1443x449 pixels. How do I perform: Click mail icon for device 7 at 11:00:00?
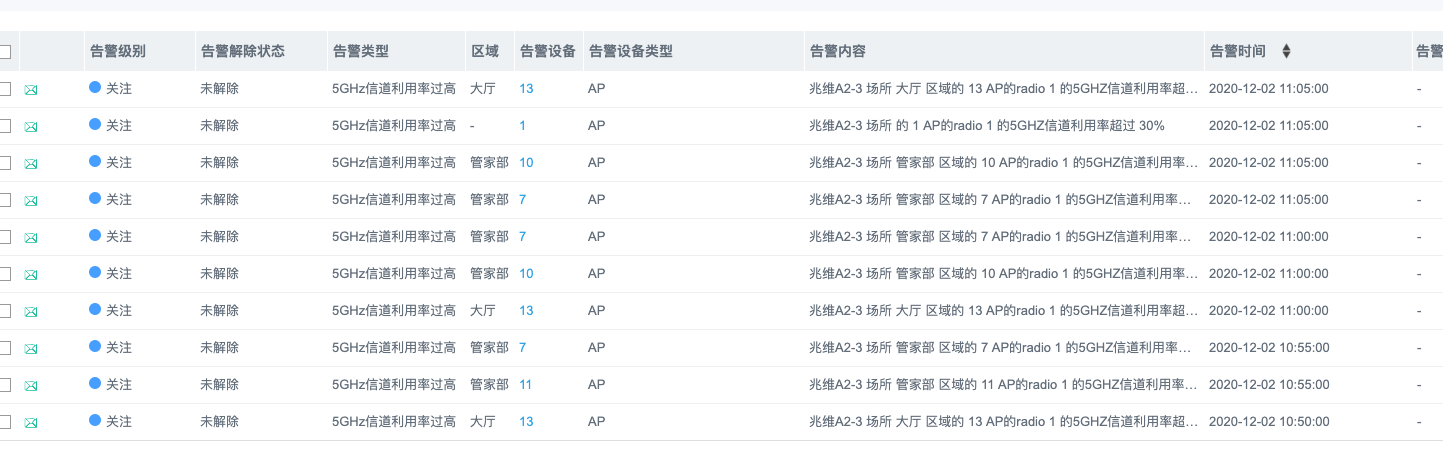[31, 238]
